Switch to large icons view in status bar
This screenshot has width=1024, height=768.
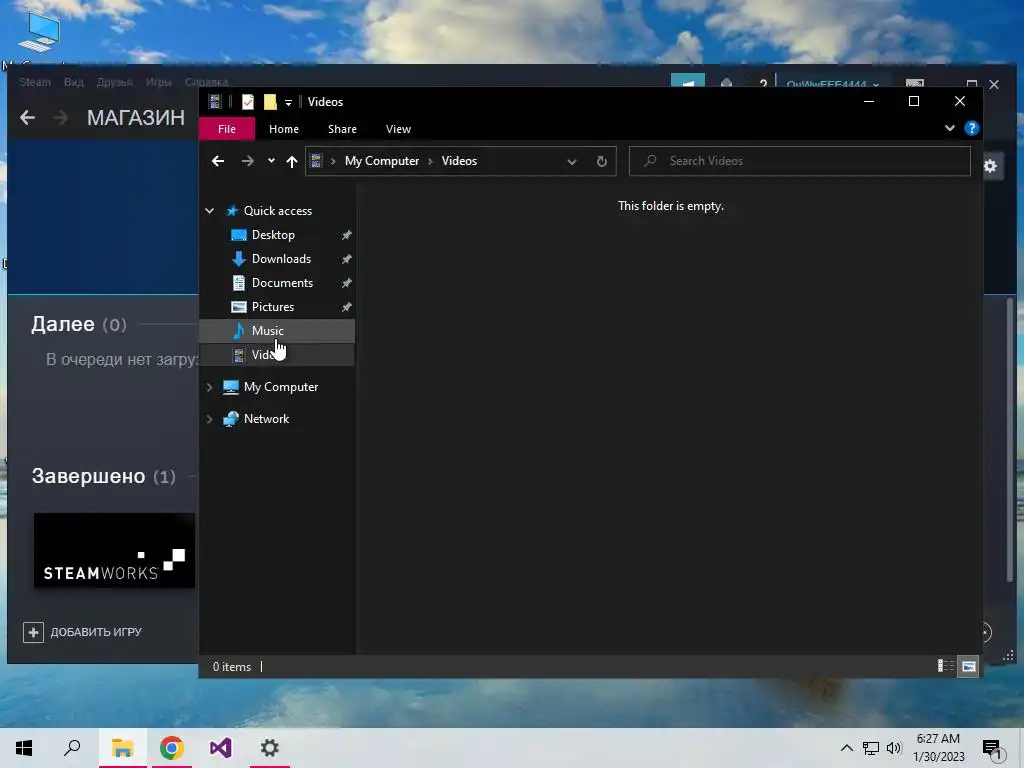click(x=968, y=666)
